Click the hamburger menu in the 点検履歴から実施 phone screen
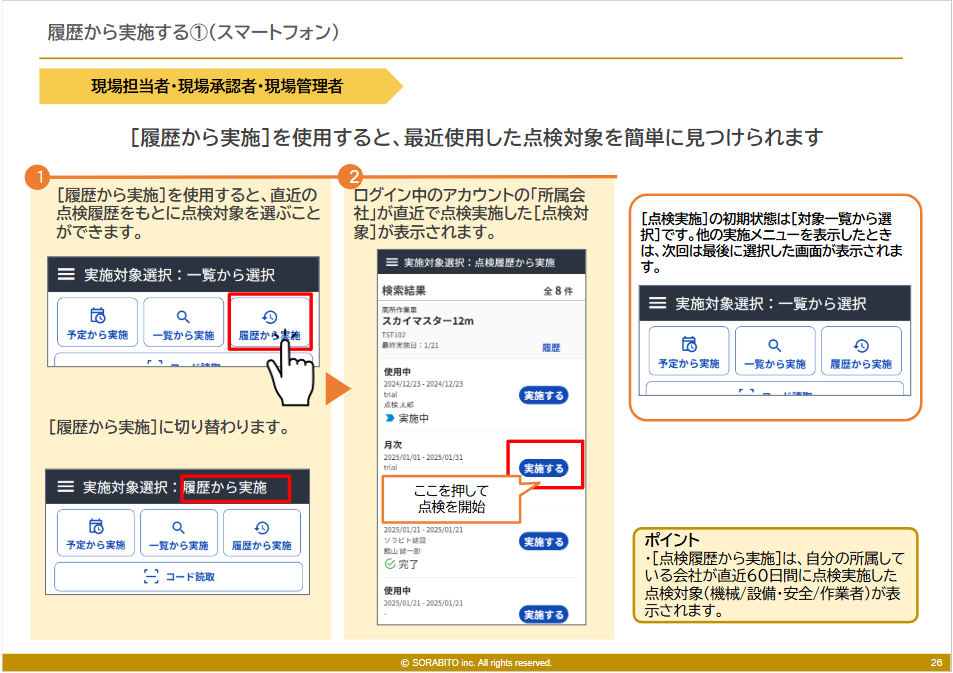The height and width of the screenshot is (673, 953). tap(390, 263)
